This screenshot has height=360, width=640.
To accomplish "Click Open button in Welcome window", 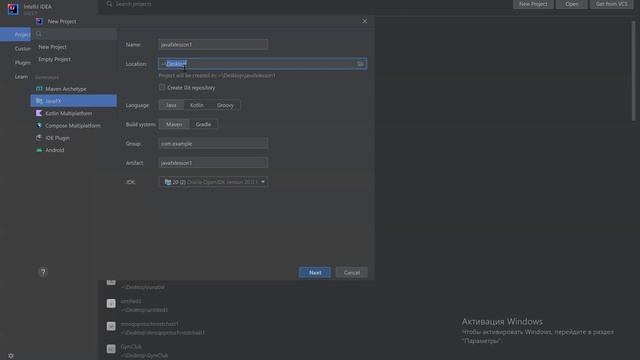I will click(x=571, y=4).
